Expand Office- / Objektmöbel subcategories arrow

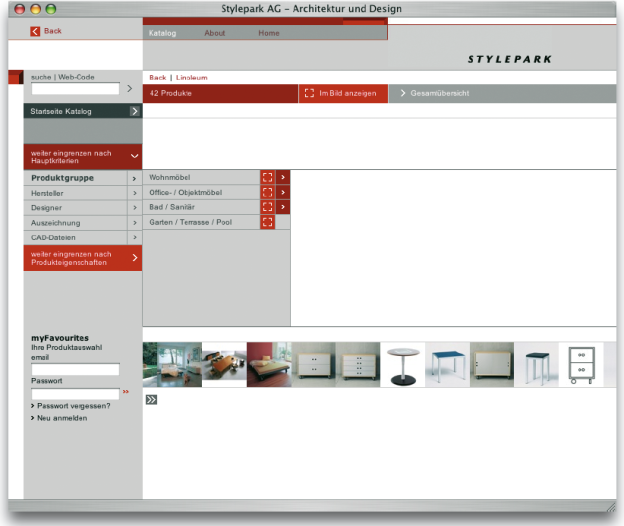pos(283,193)
